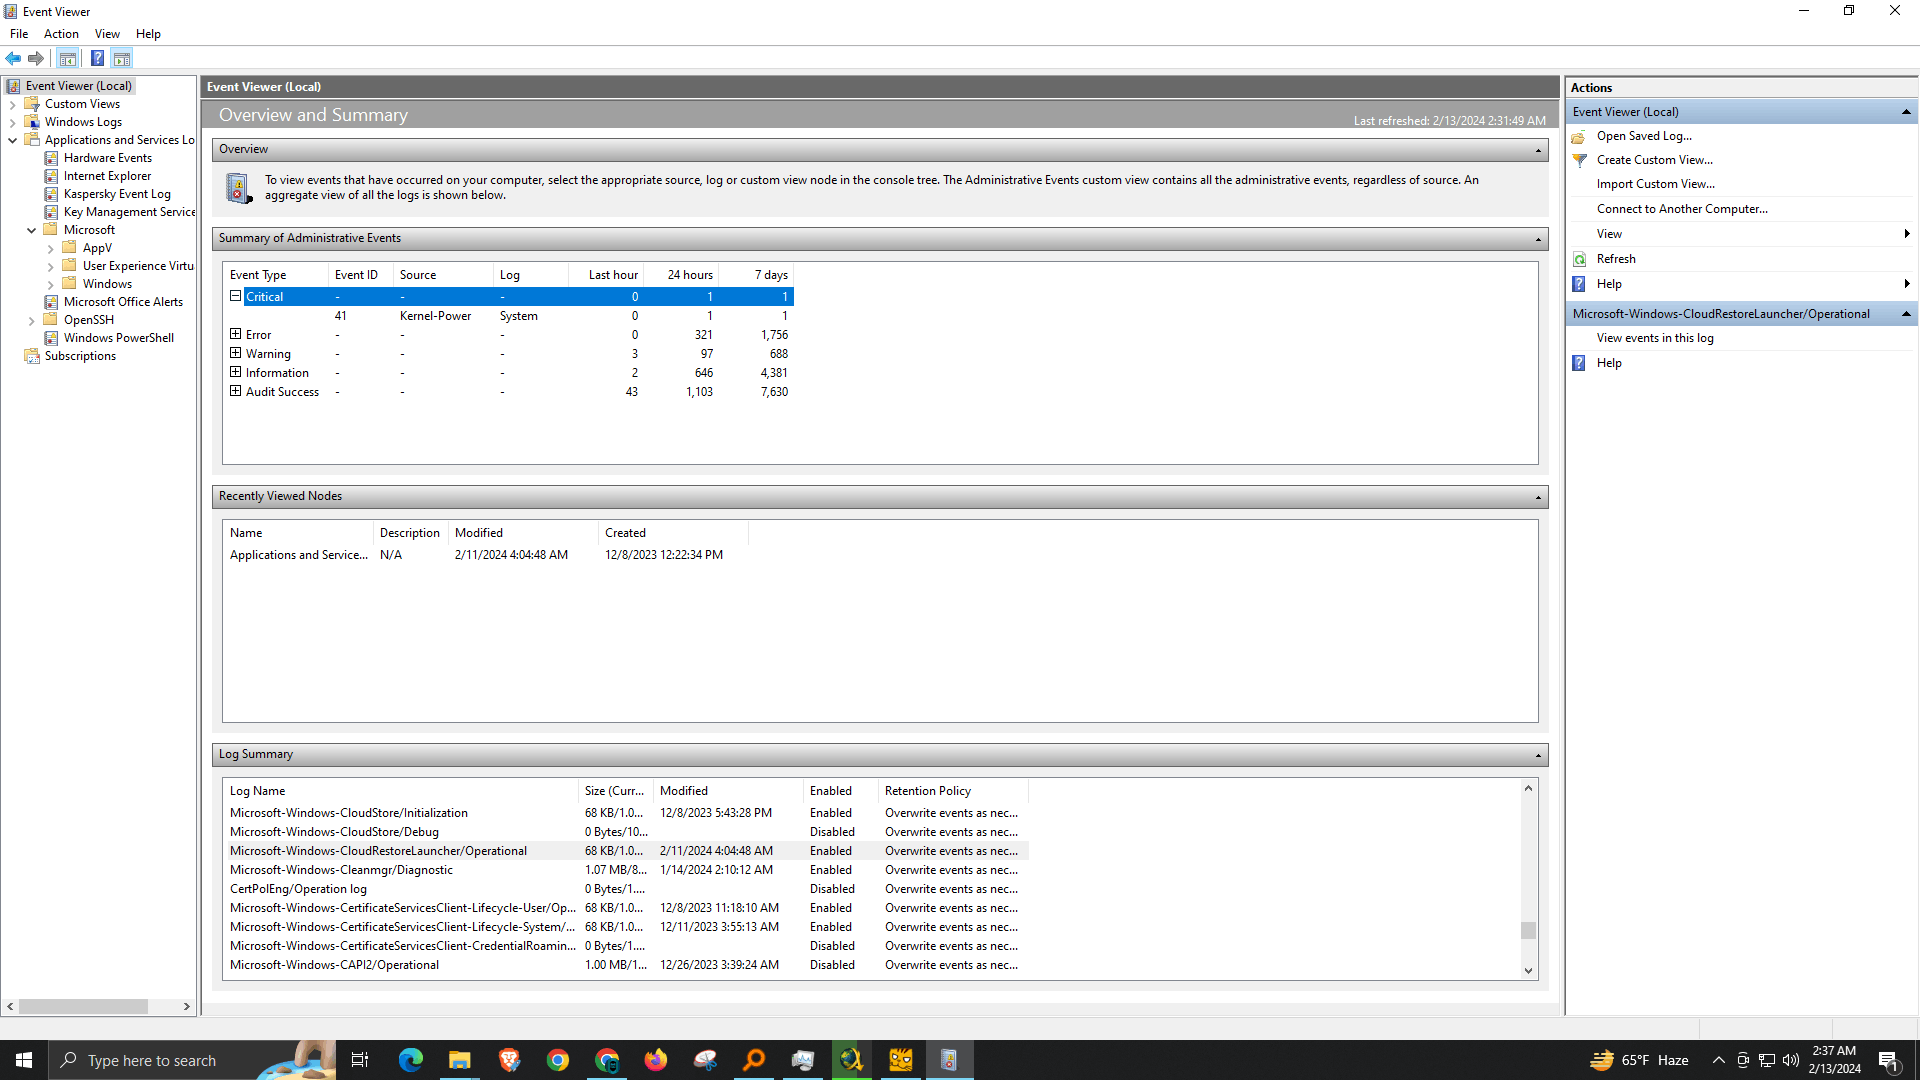Viewport: 1920px width, 1080px height.
Task: Click Show/Hide Console Tree toolbar icon
Action: [x=67, y=58]
